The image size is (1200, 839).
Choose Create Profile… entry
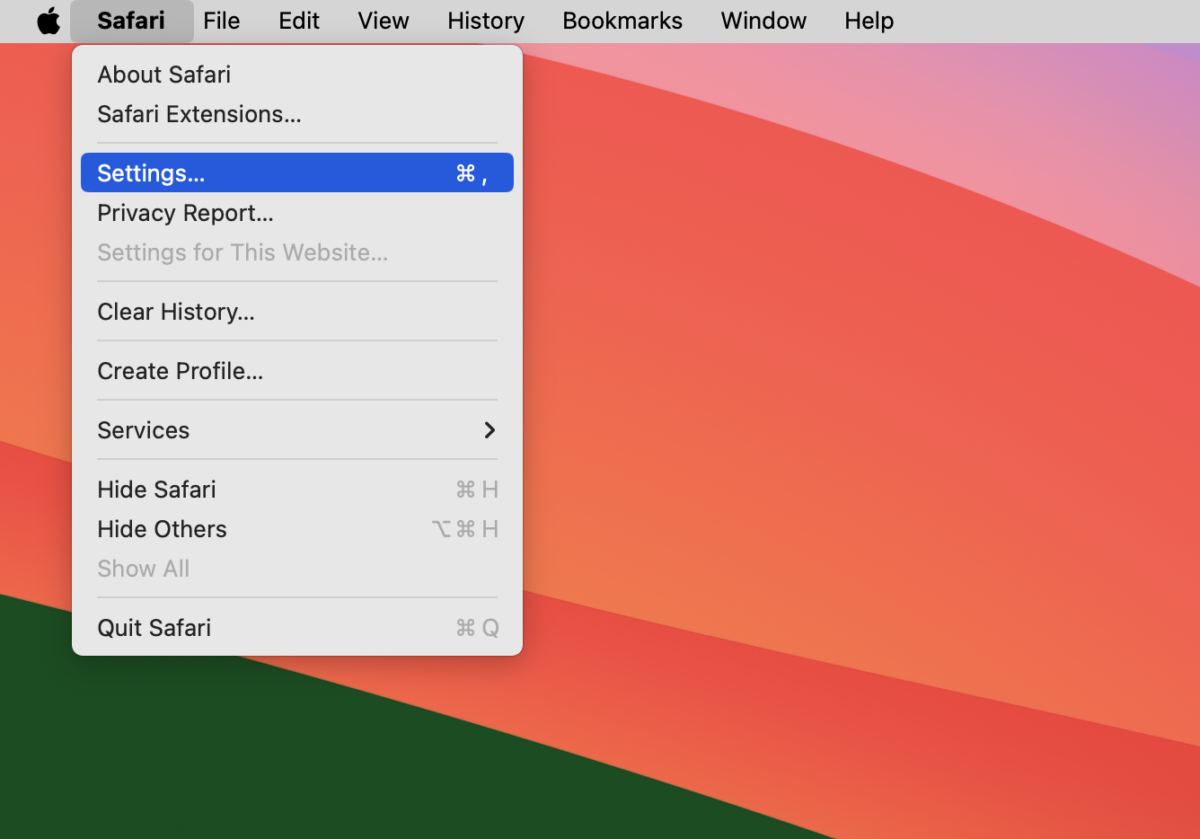[x=180, y=371]
